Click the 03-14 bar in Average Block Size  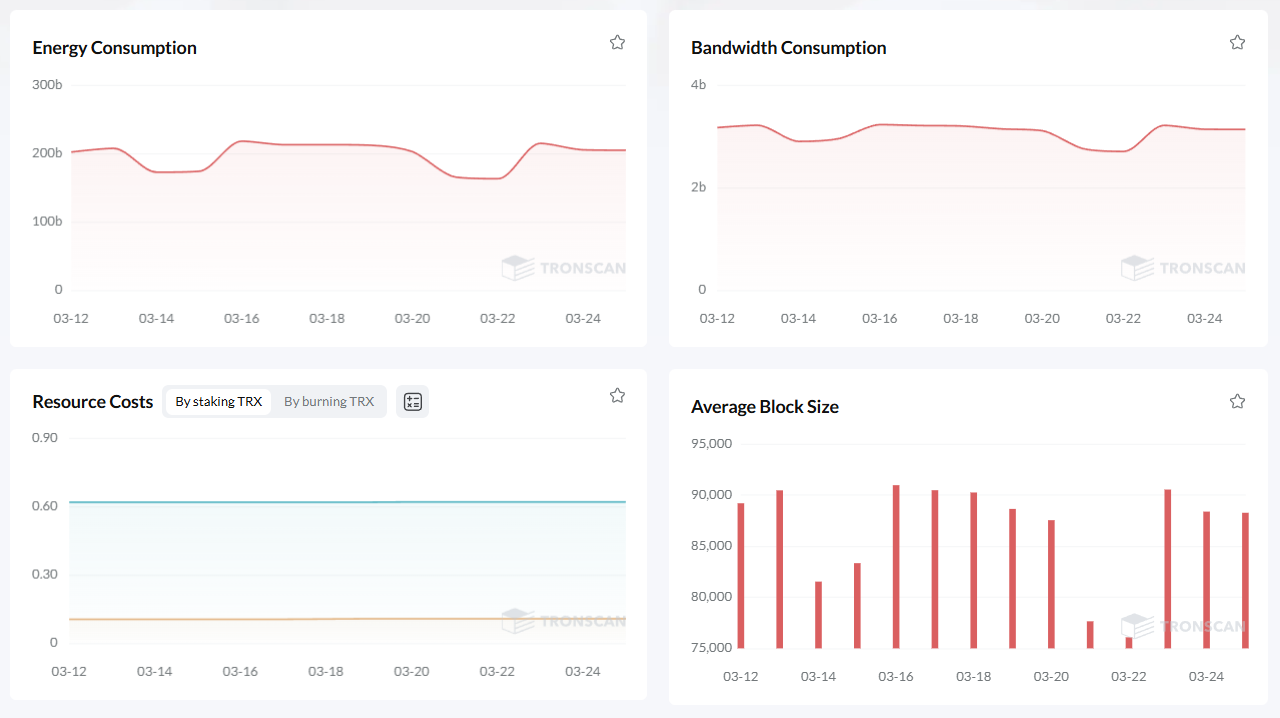point(818,615)
